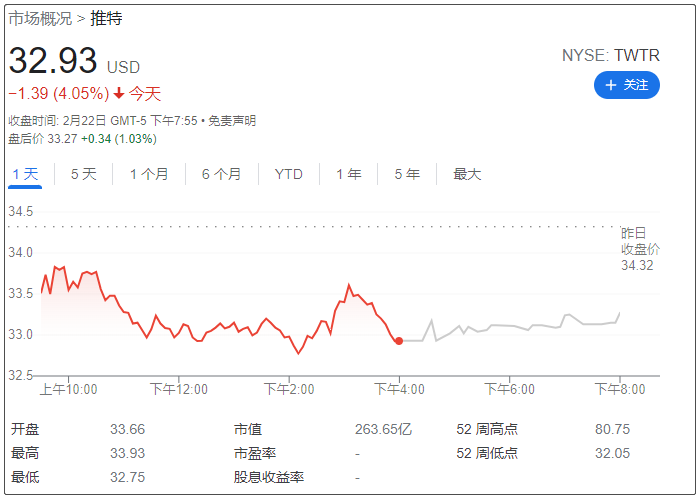Switch to the 5 天 tab
Image resolution: width=698 pixels, height=497 pixels.
click(x=83, y=174)
